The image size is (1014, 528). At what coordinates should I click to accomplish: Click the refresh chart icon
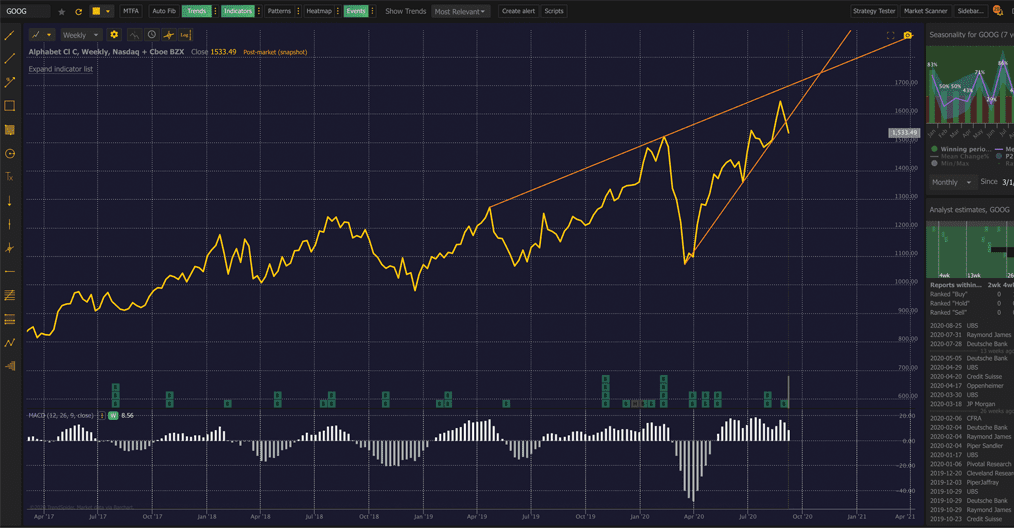tap(78, 12)
